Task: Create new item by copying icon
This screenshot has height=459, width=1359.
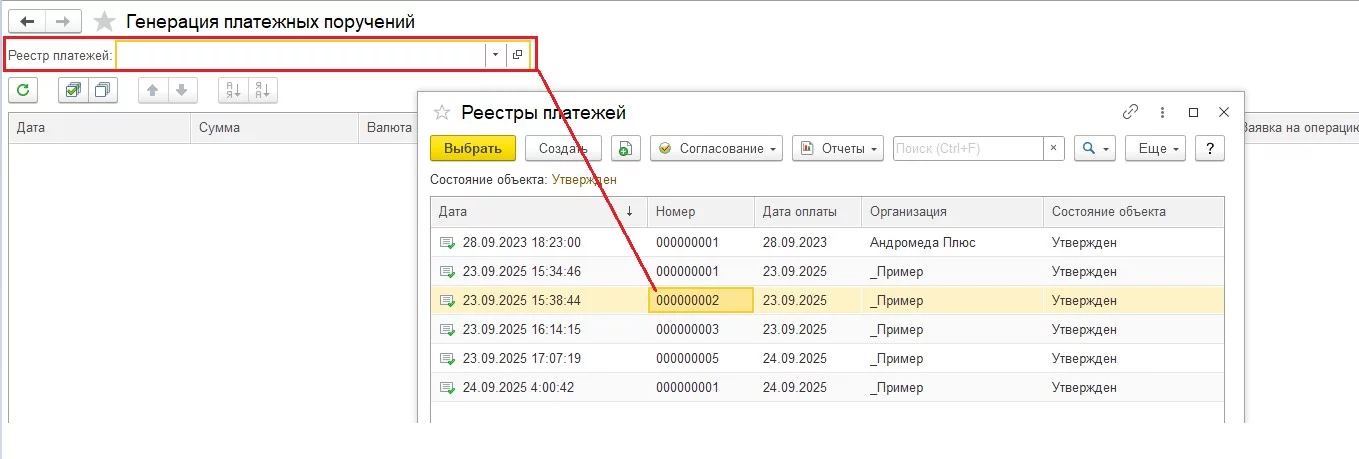Action: point(625,148)
